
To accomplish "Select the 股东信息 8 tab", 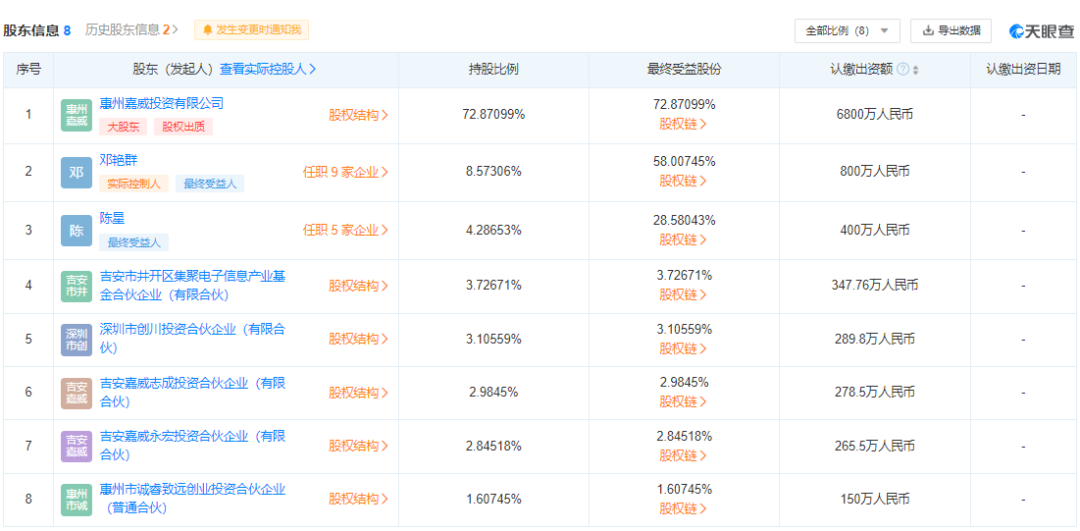I will click(37, 30).
